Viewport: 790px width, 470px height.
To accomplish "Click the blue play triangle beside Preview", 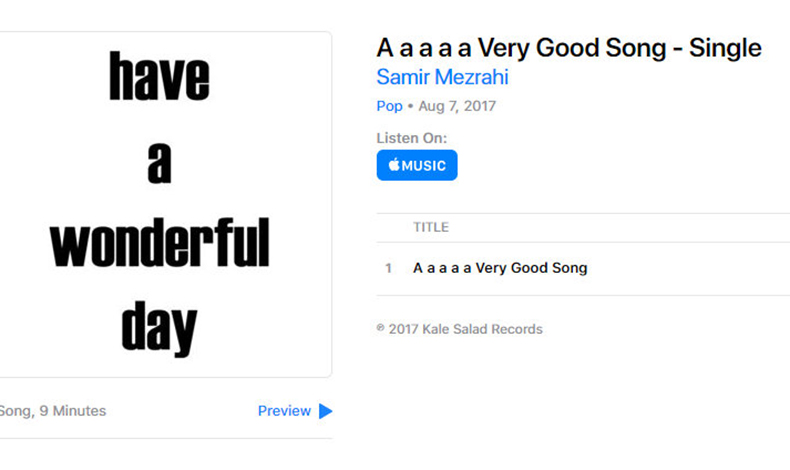I will click(325, 411).
